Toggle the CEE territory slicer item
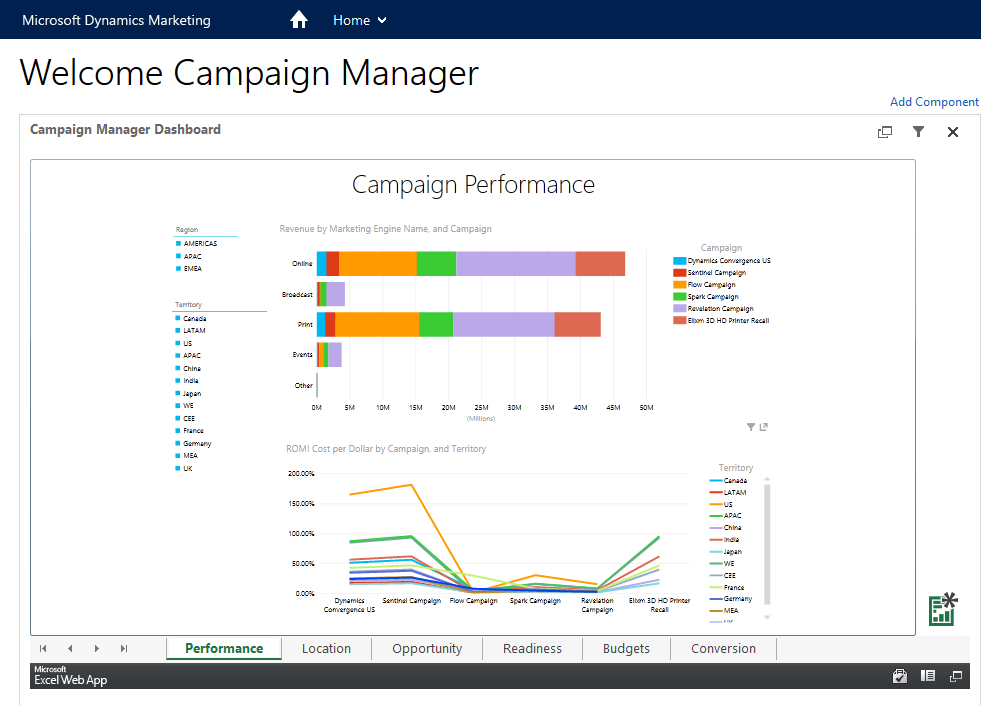The image size is (981, 705). pos(185,418)
